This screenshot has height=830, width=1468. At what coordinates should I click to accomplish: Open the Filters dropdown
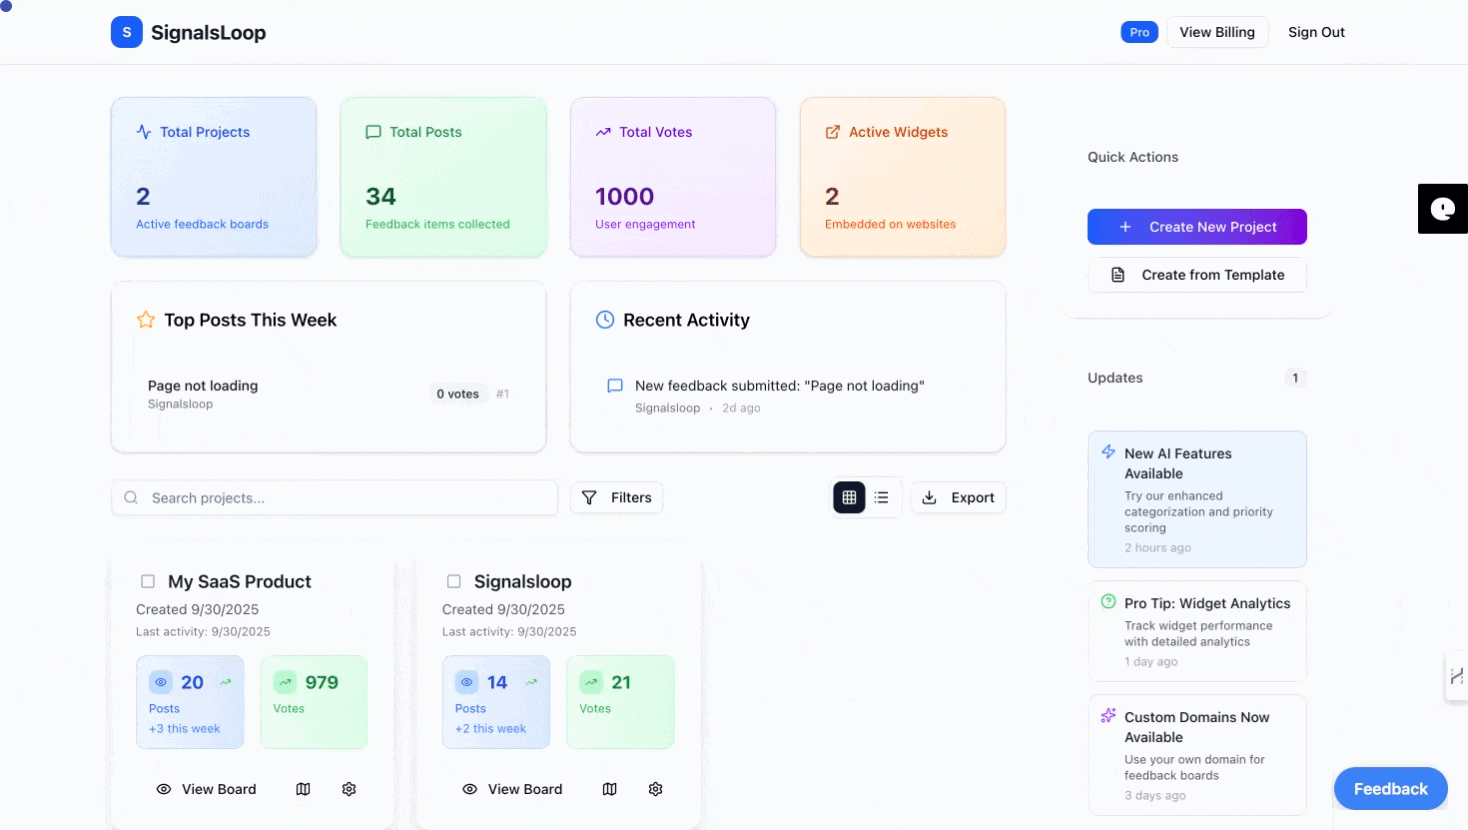tap(616, 497)
